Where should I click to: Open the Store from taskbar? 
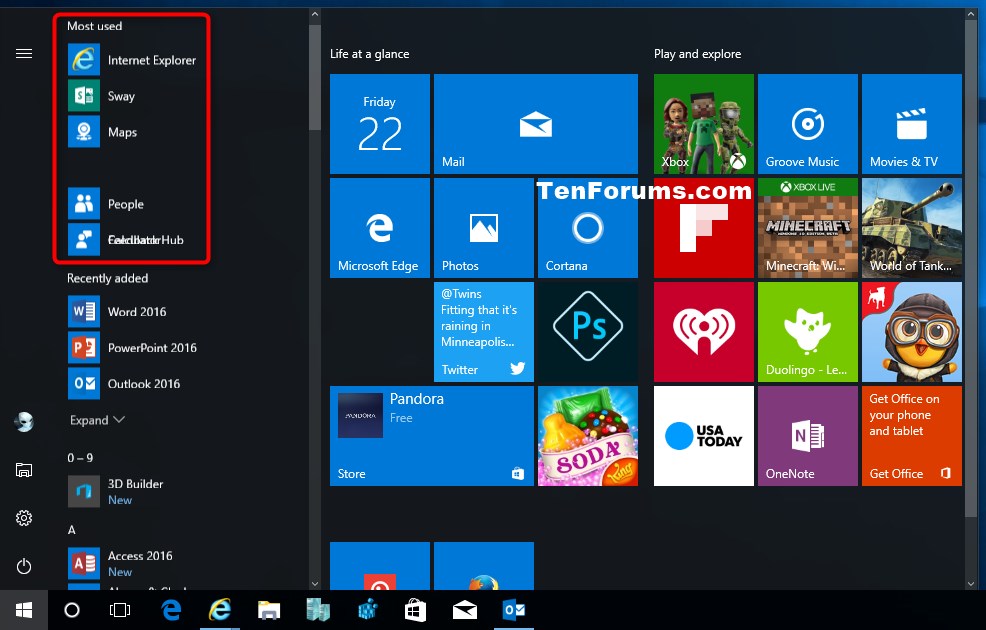coord(415,610)
